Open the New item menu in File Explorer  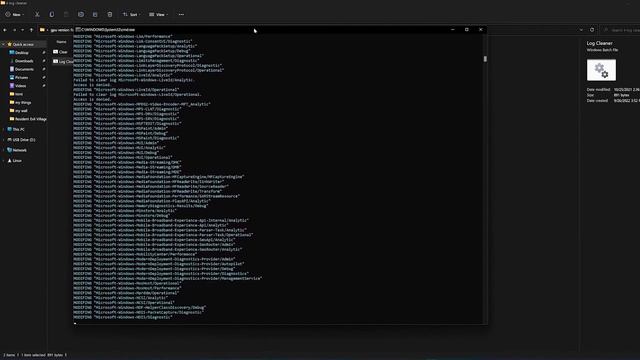click(14, 15)
